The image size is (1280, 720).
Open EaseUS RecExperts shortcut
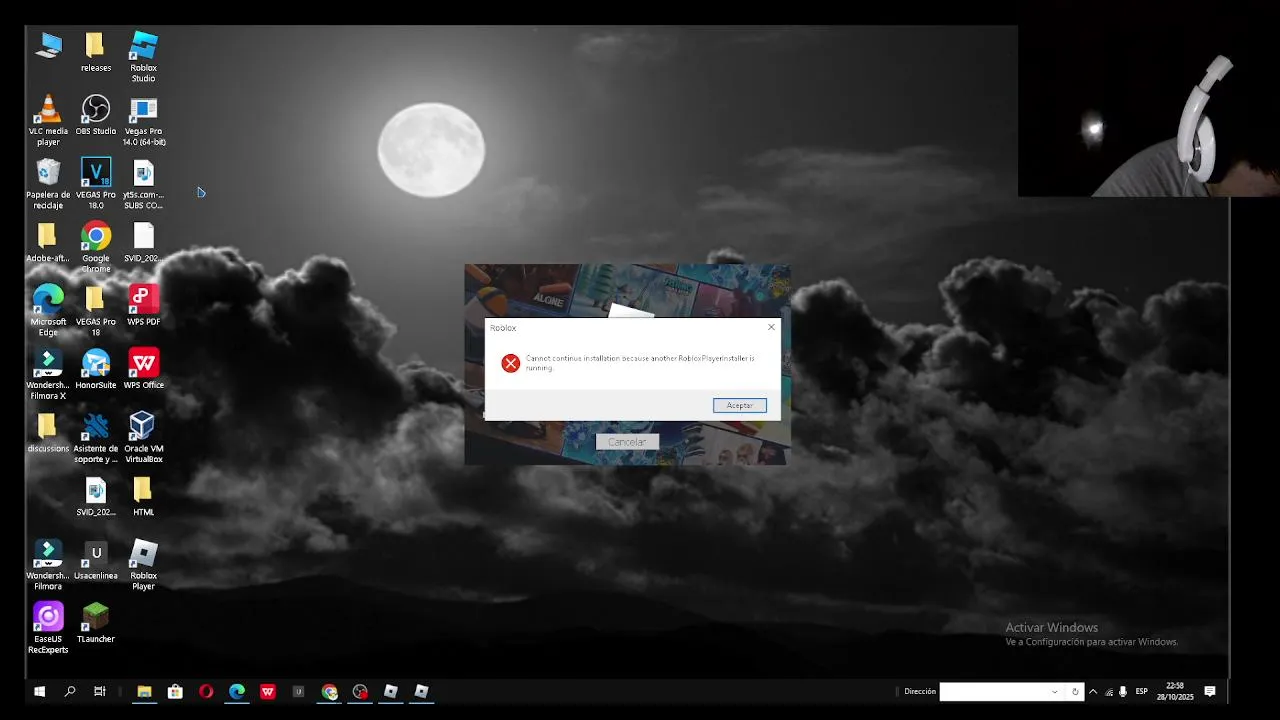click(x=48, y=628)
